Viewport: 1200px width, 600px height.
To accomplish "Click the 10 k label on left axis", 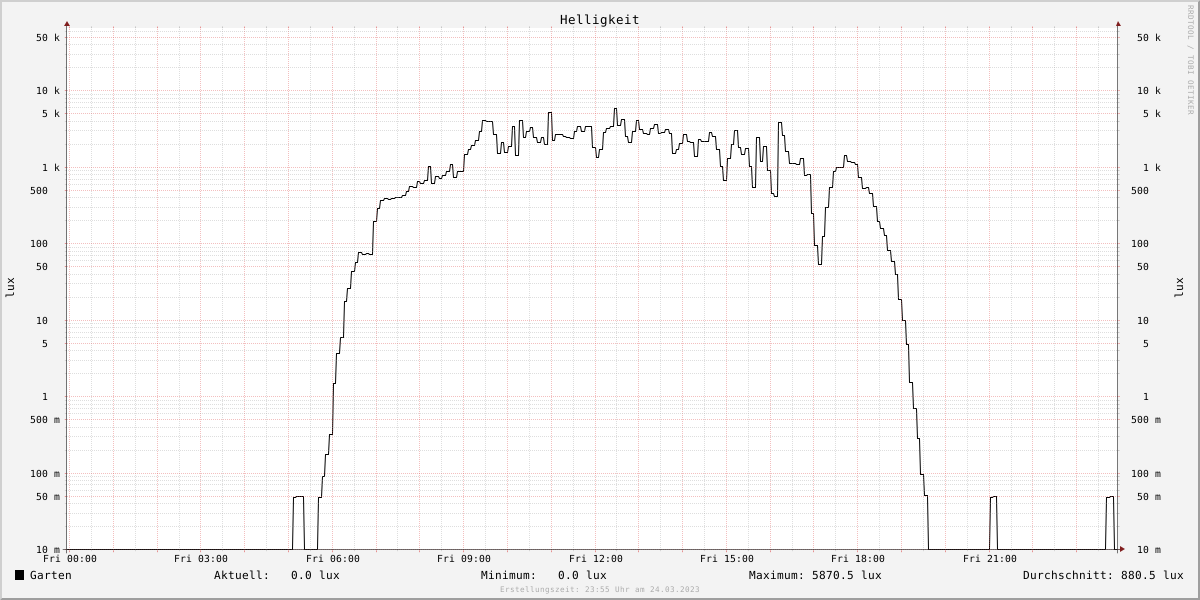I will coord(48,91).
